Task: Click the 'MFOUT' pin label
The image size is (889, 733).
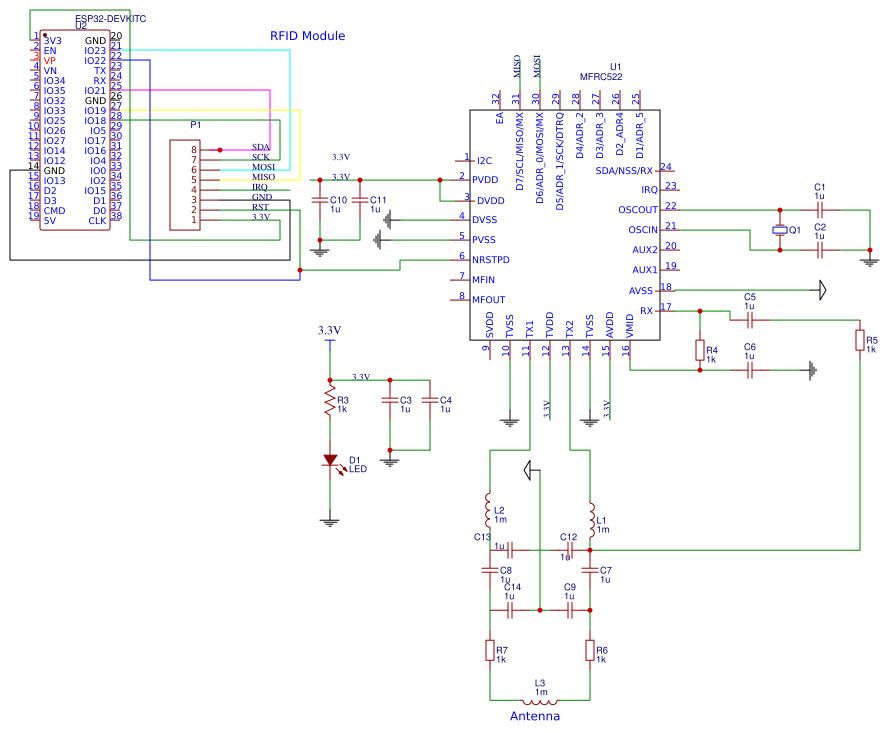Action: point(489,300)
